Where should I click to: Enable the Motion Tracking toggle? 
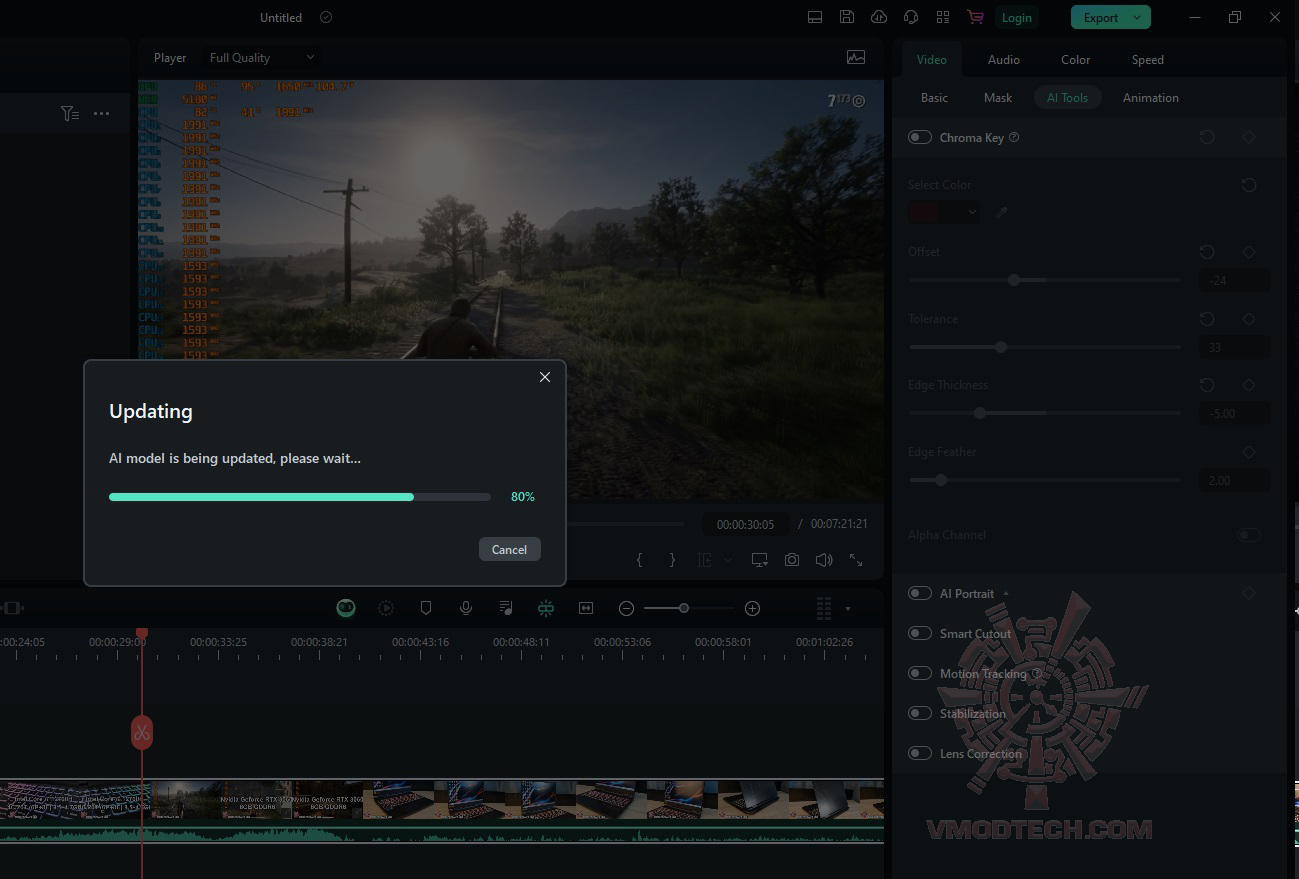(920, 673)
